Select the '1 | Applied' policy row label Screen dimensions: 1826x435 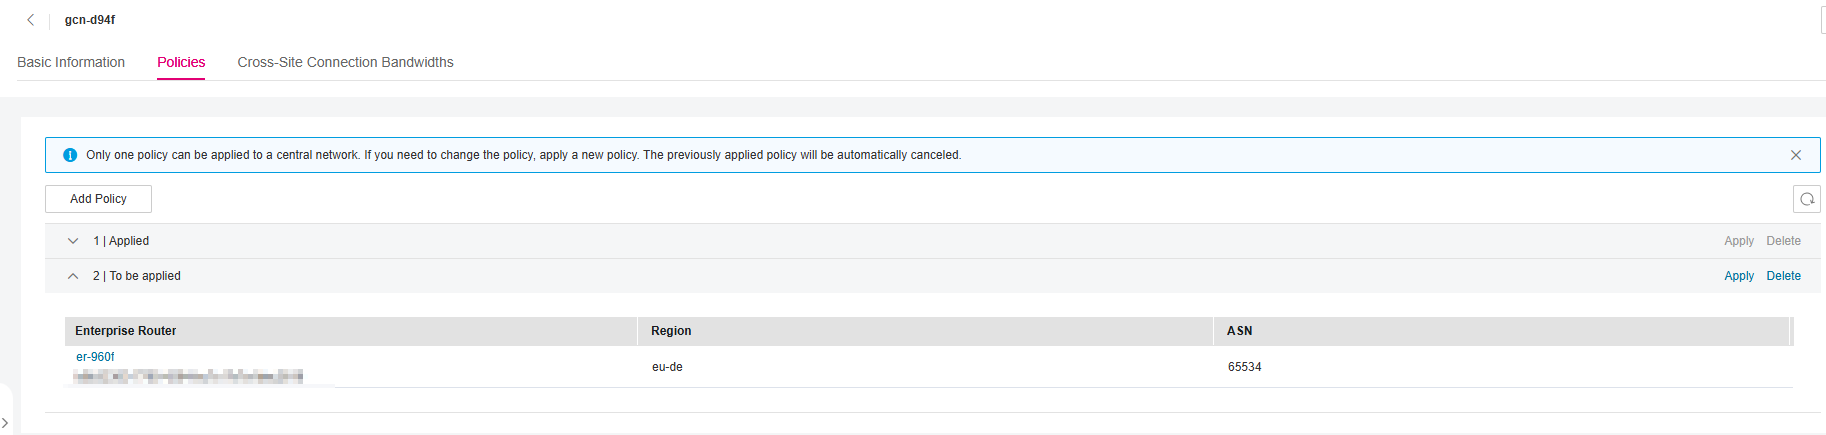pos(121,241)
